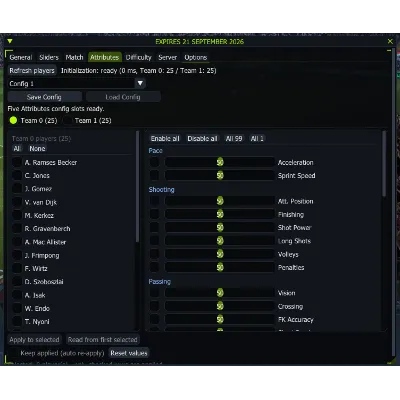
Task: Select Team 0 (25) radio button
Action: tap(13, 121)
